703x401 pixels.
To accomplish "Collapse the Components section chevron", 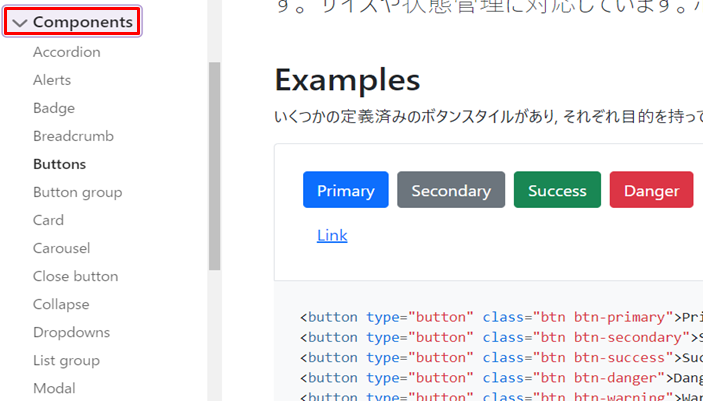I will 19,22.
